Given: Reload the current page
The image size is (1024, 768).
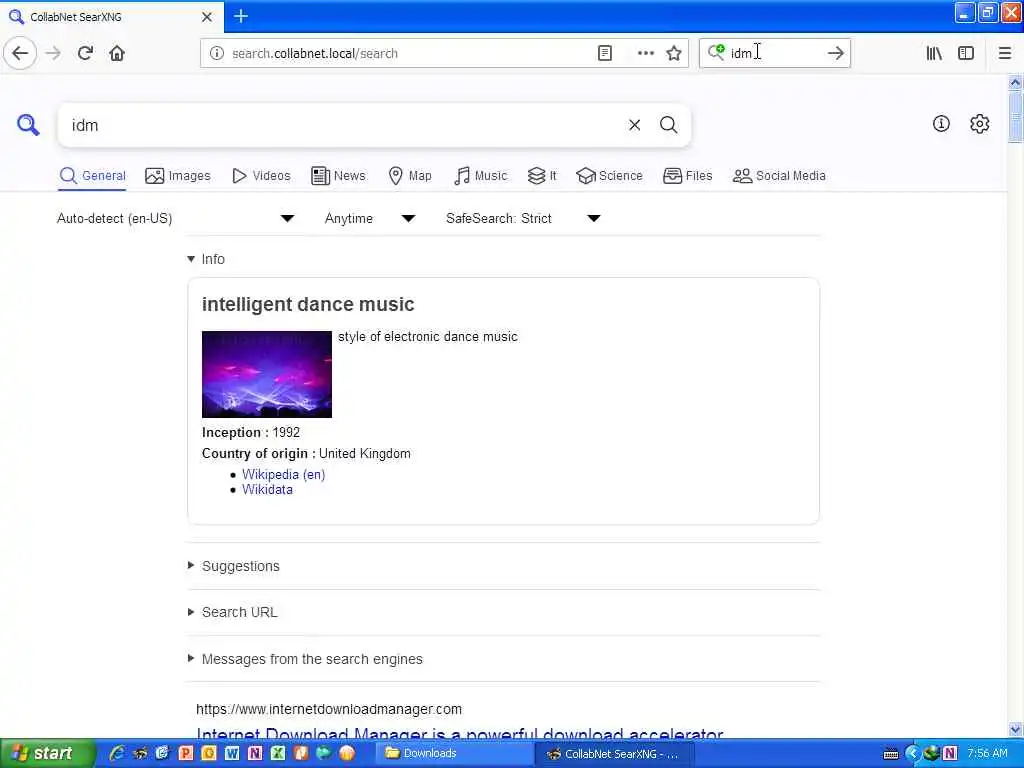Looking at the screenshot, I should click(x=85, y=53).
